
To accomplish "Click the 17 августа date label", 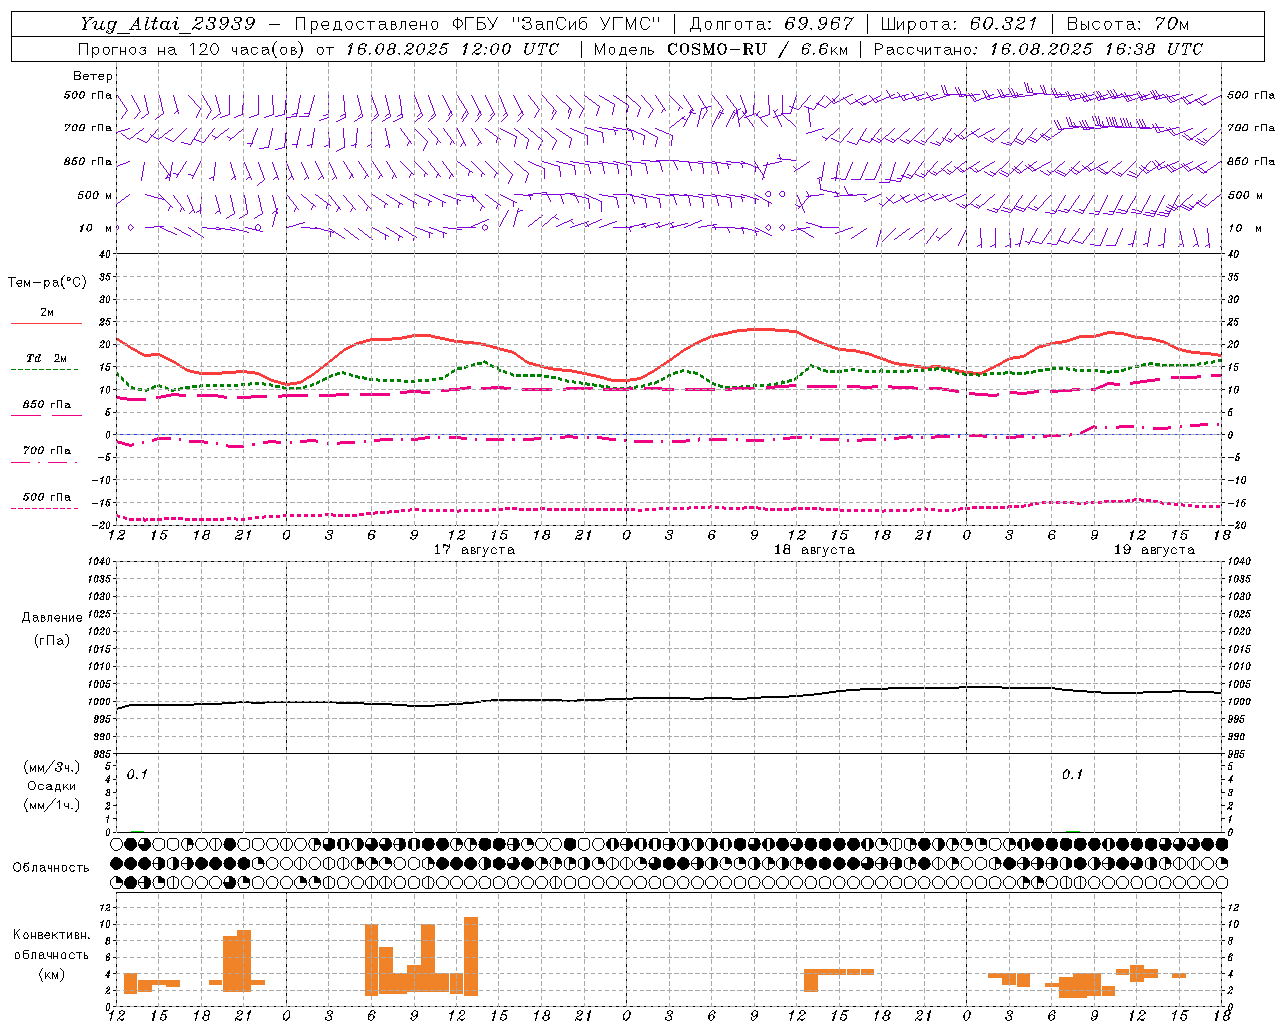I will pos(474,550).
